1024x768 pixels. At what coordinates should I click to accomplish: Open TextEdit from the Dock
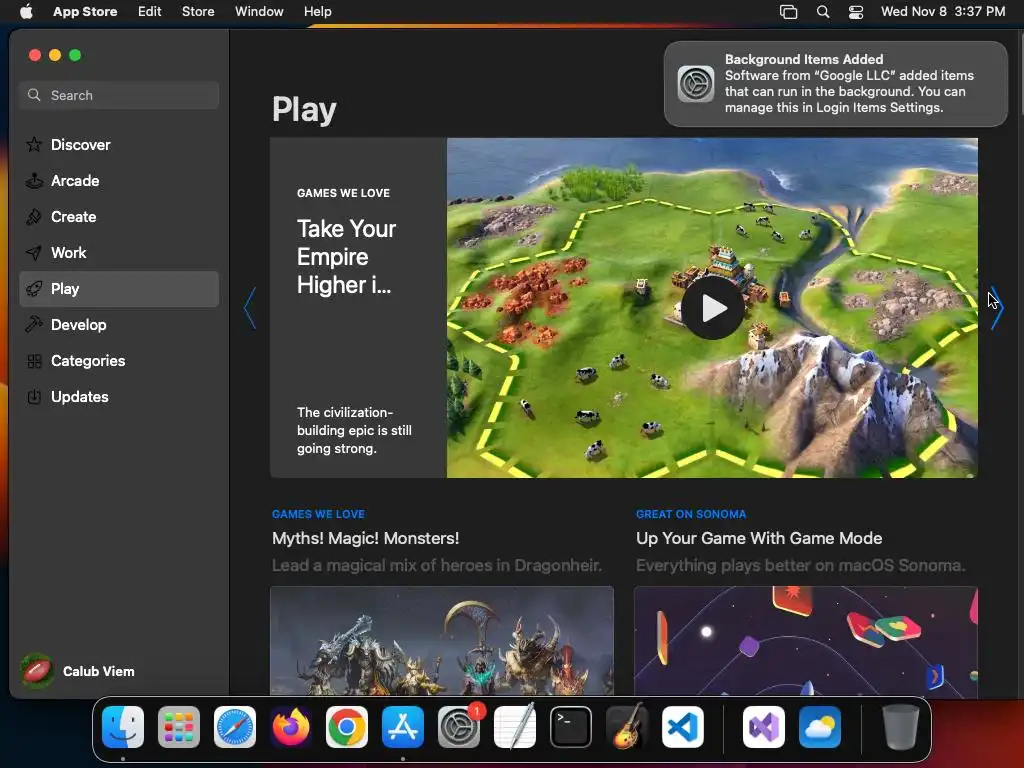pyautogui.click(x=515, y=727)
